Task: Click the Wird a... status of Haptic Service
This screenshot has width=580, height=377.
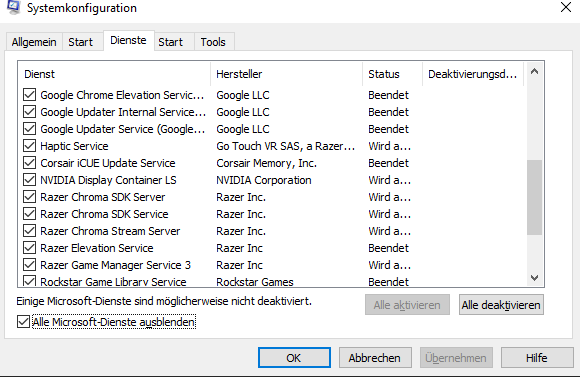Action: point(390,146)
